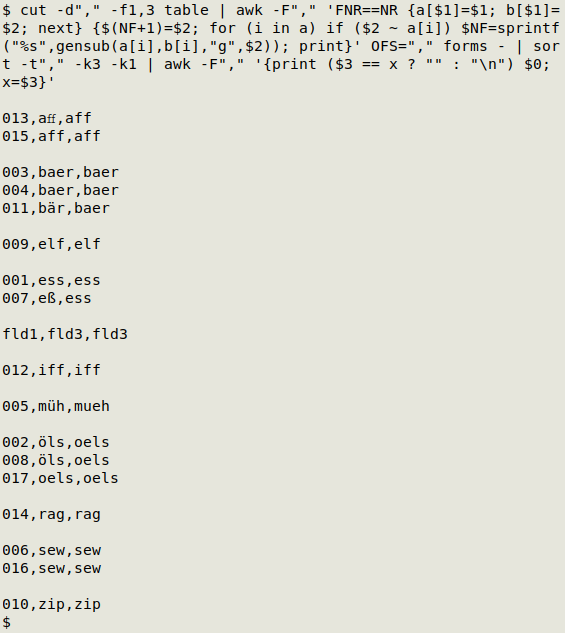Click the line 015,aff,aff
The image size is (565, 633).
pyautogui.click(x=51, y=136)
